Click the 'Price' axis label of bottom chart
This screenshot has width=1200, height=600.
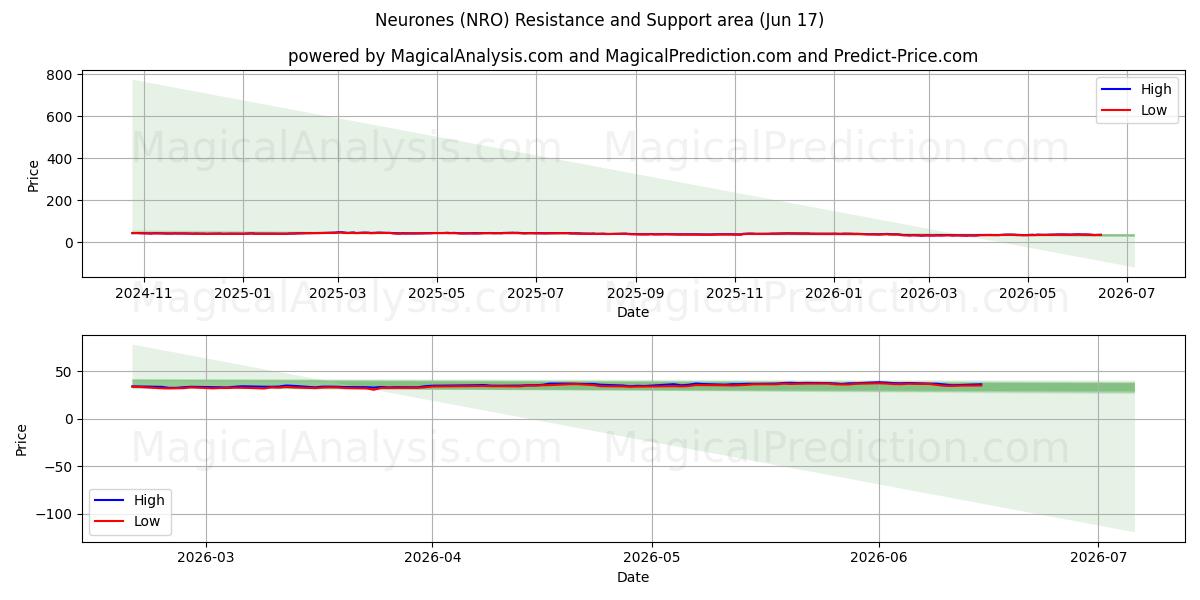pos(22,438)
